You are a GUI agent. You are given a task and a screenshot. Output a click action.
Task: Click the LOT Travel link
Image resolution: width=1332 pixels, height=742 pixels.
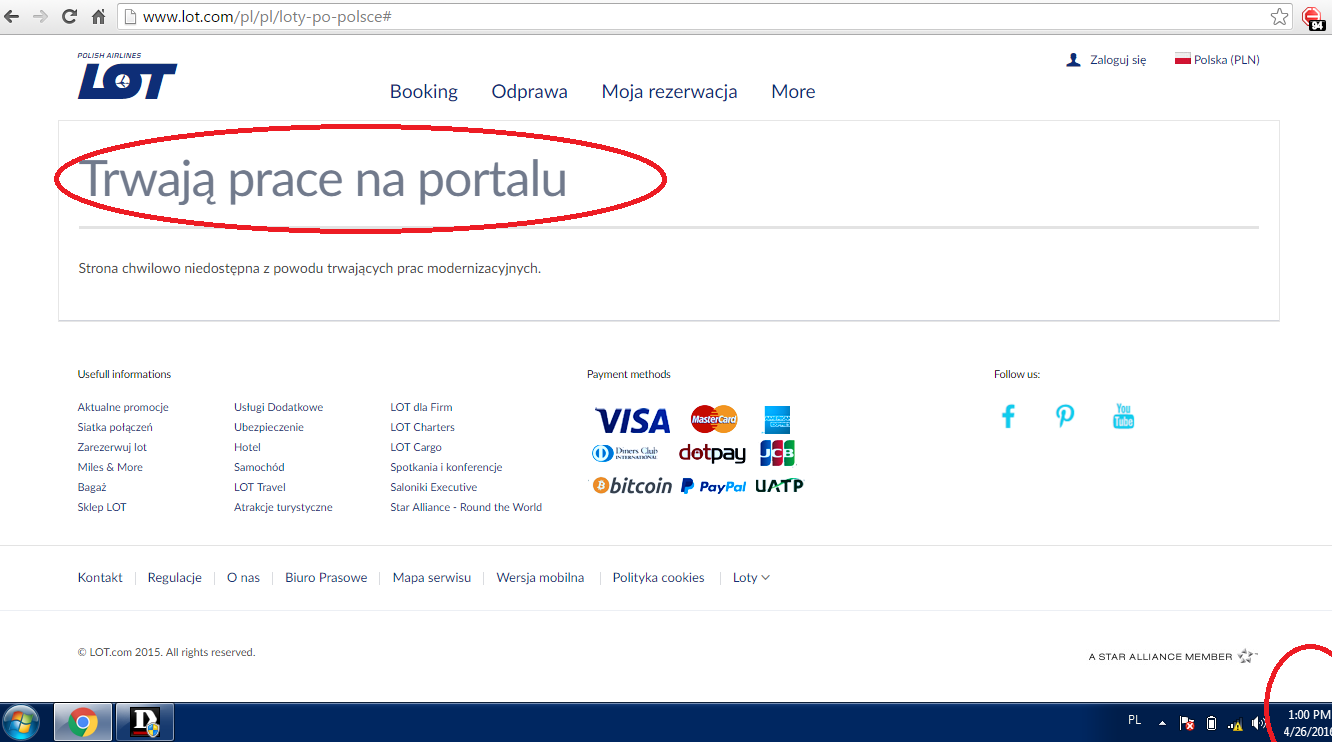pos(260,487)
